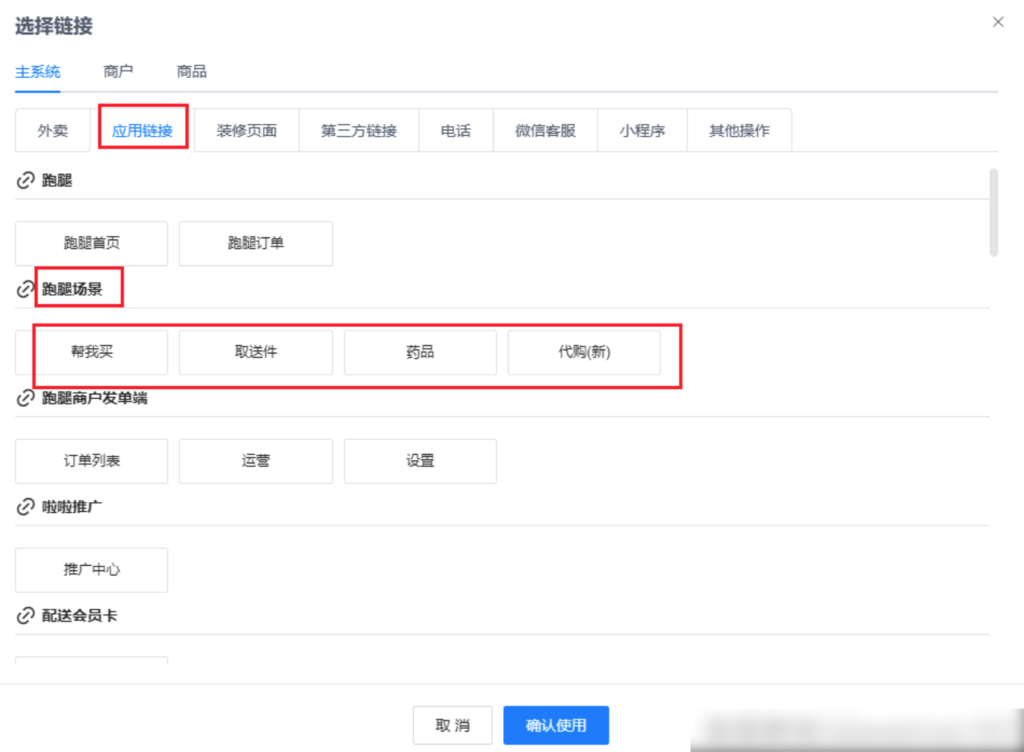
Task: Open the 小程序 category tab
Action: click(x=642, y=129)
